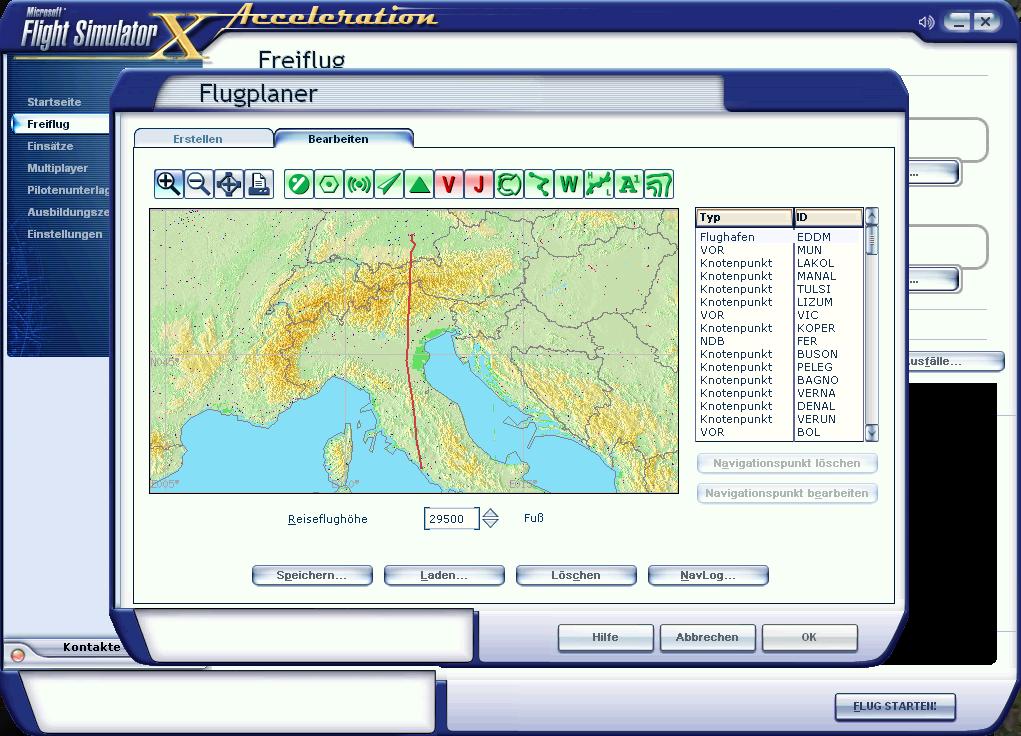Click the Speichern... button
The image size is (1021, 736).
(x=312, y=575)
